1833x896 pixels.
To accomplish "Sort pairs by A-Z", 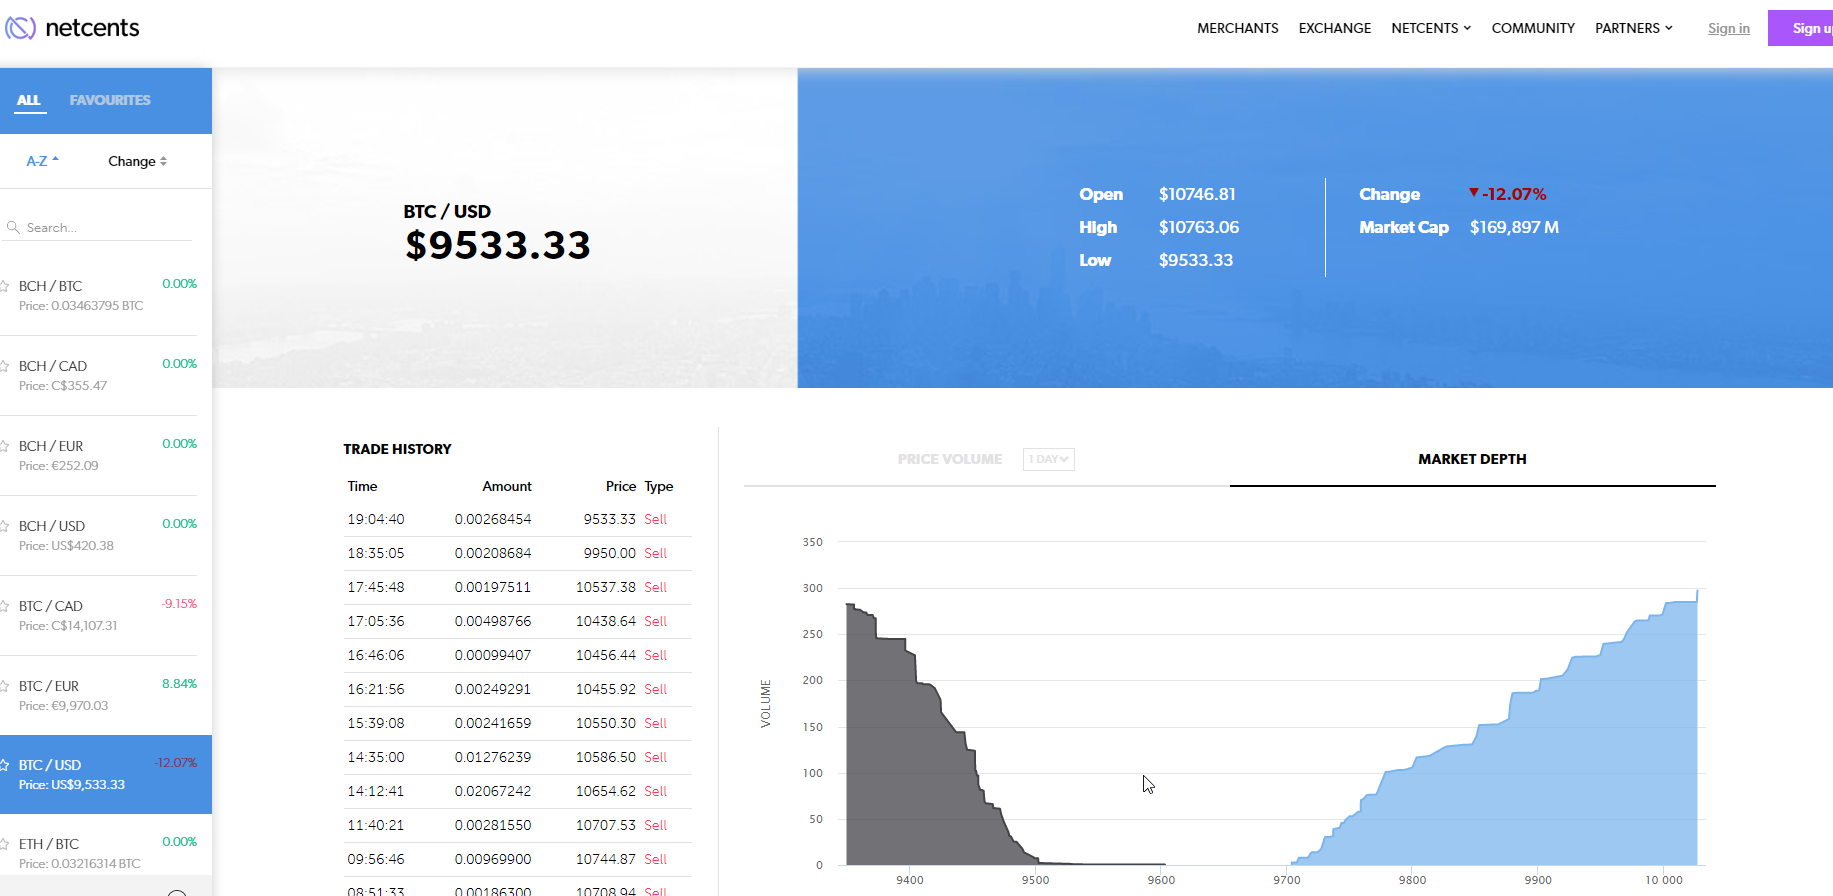I will click(43, 161).
